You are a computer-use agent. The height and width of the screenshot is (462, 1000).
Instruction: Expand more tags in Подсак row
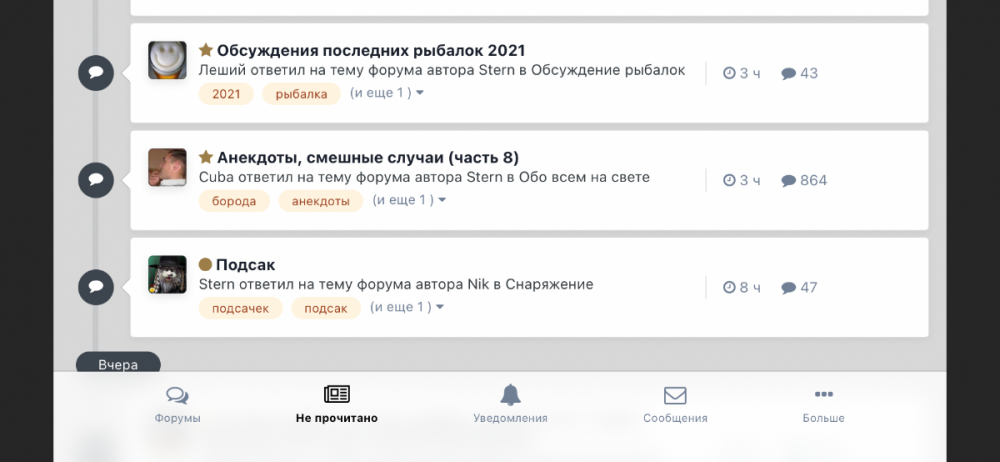[407, 308]
